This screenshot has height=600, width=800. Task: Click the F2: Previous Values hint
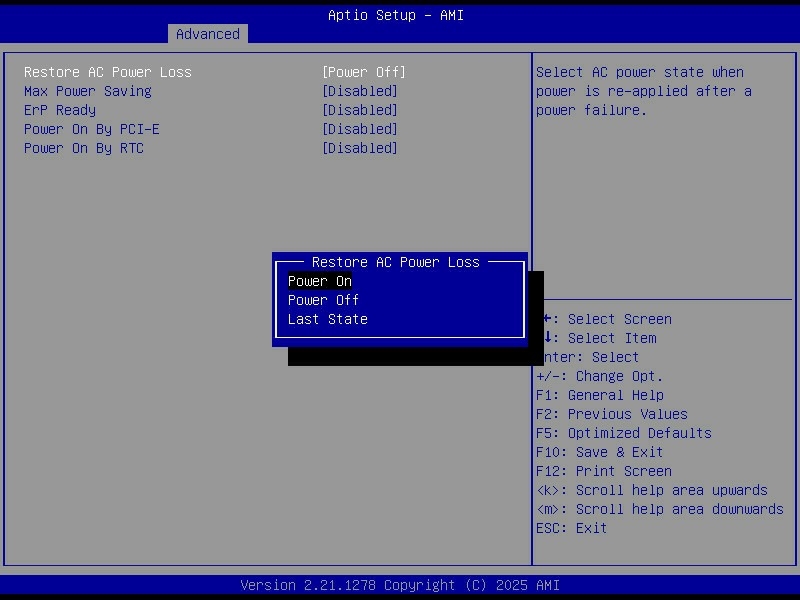tap(612, 414)
